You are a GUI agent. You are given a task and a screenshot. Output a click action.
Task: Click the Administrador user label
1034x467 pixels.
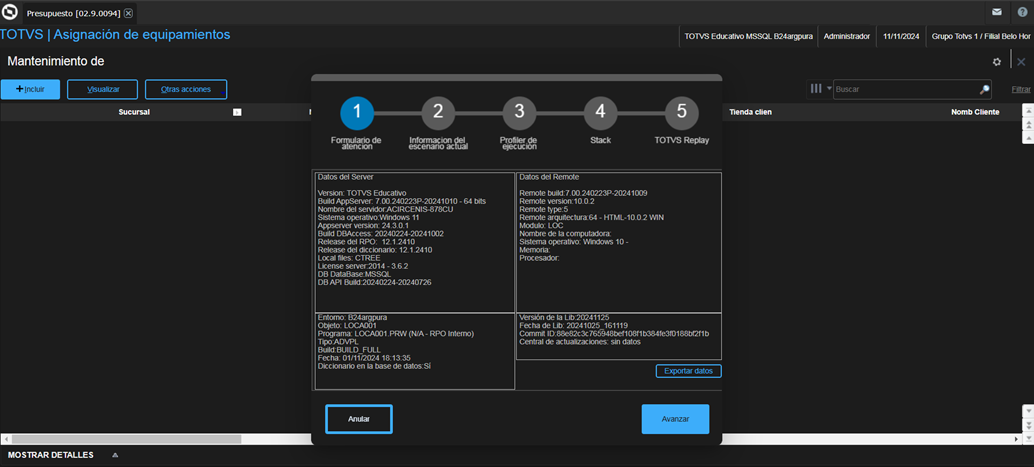coord(847,36)
